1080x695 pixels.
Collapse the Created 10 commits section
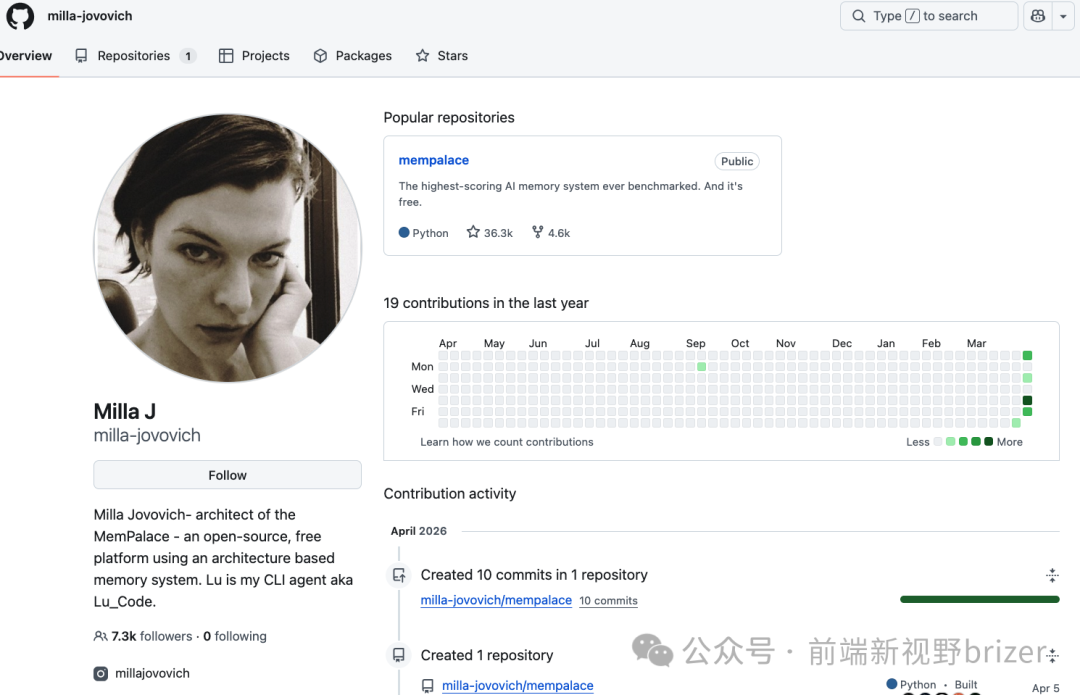[x=1051, y=575]
